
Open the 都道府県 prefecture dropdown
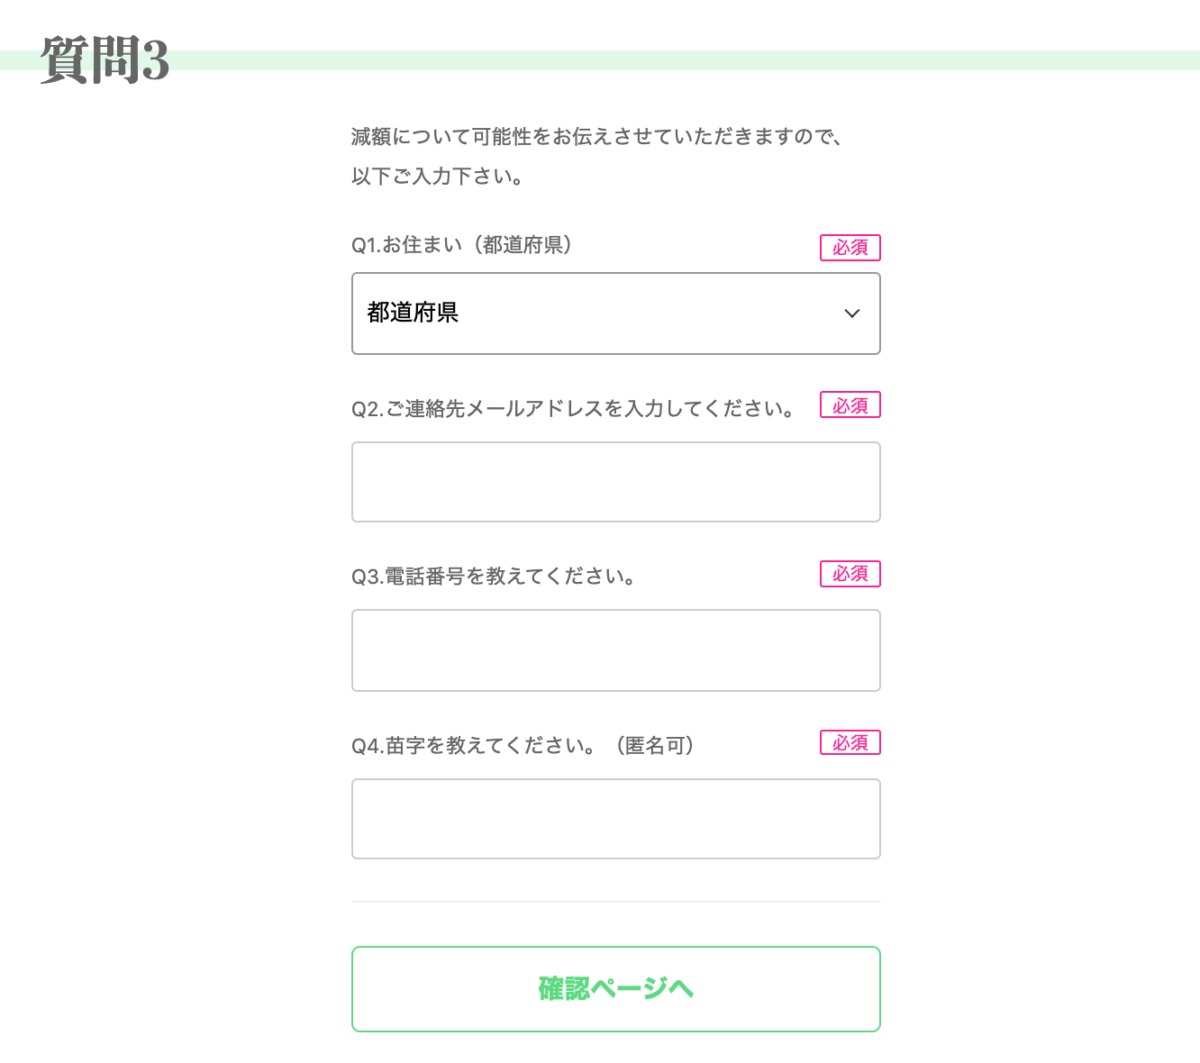pyautogui.click(x=615, y=313)
